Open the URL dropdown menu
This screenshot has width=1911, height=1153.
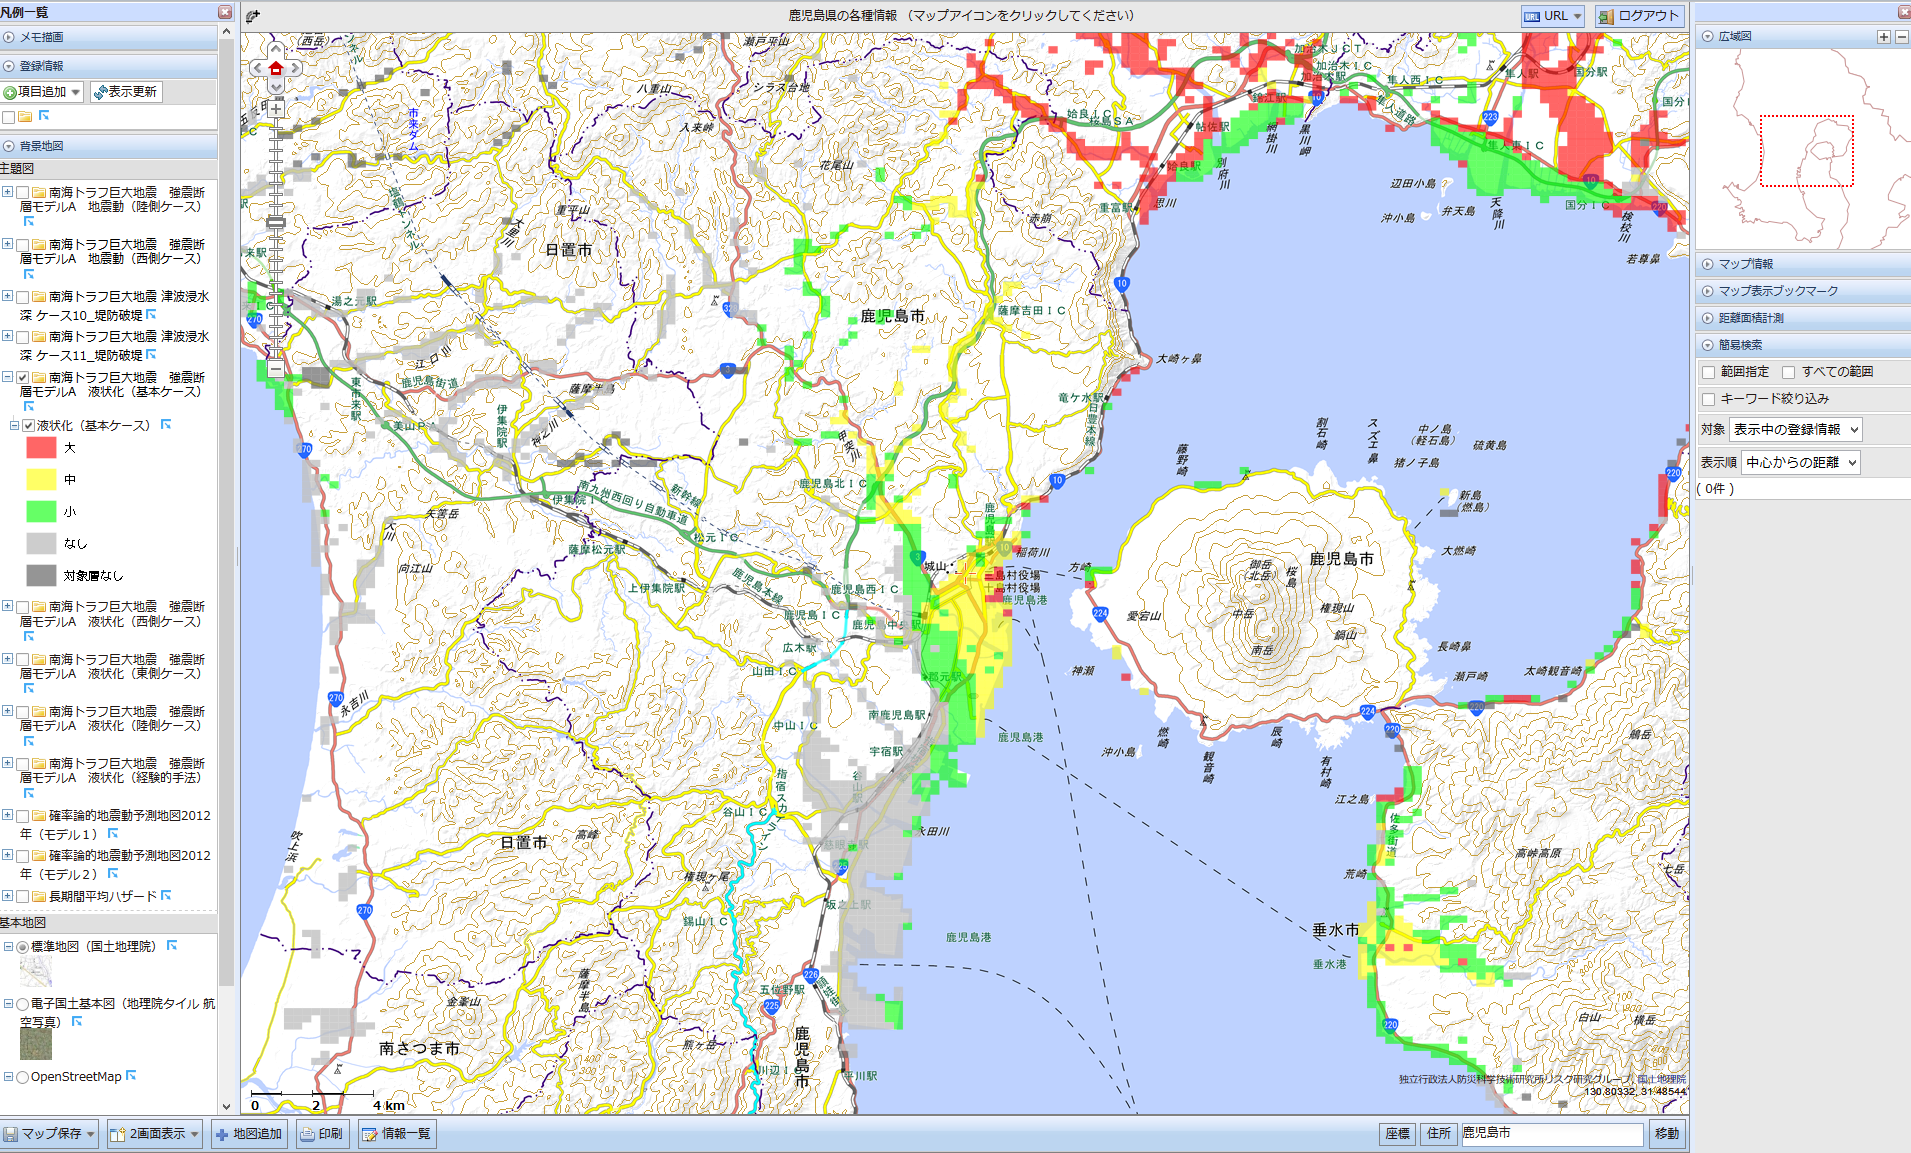coord(1552,16)
